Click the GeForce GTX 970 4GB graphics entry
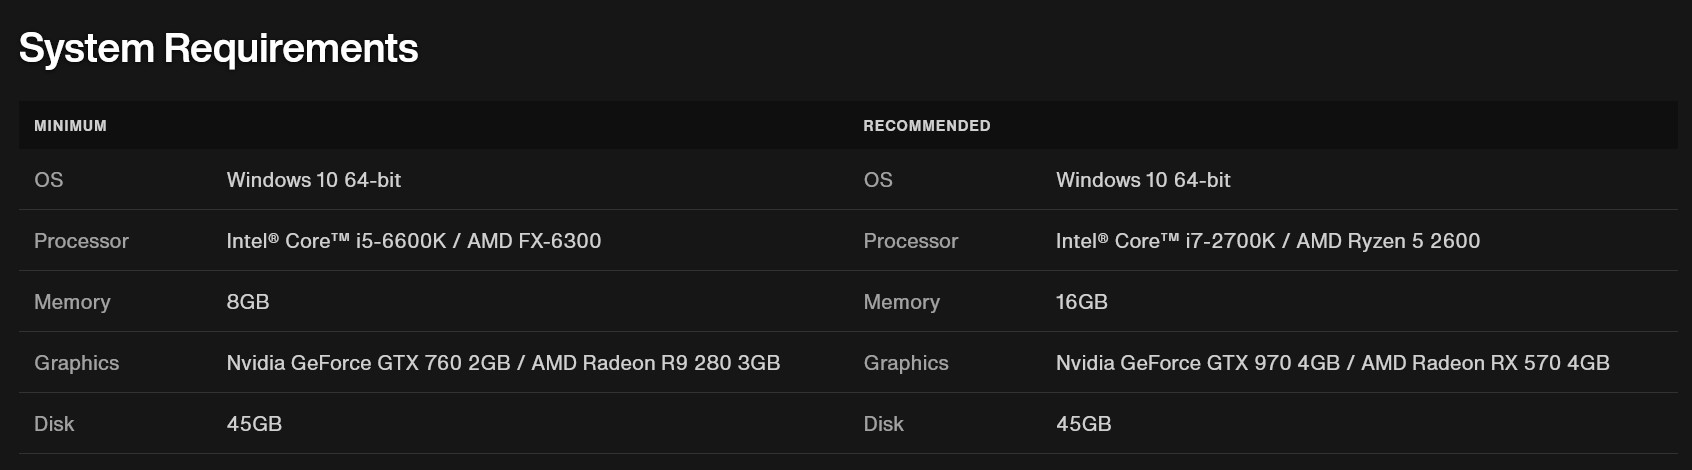The image size is (1692, 470). pos(1197,363)
